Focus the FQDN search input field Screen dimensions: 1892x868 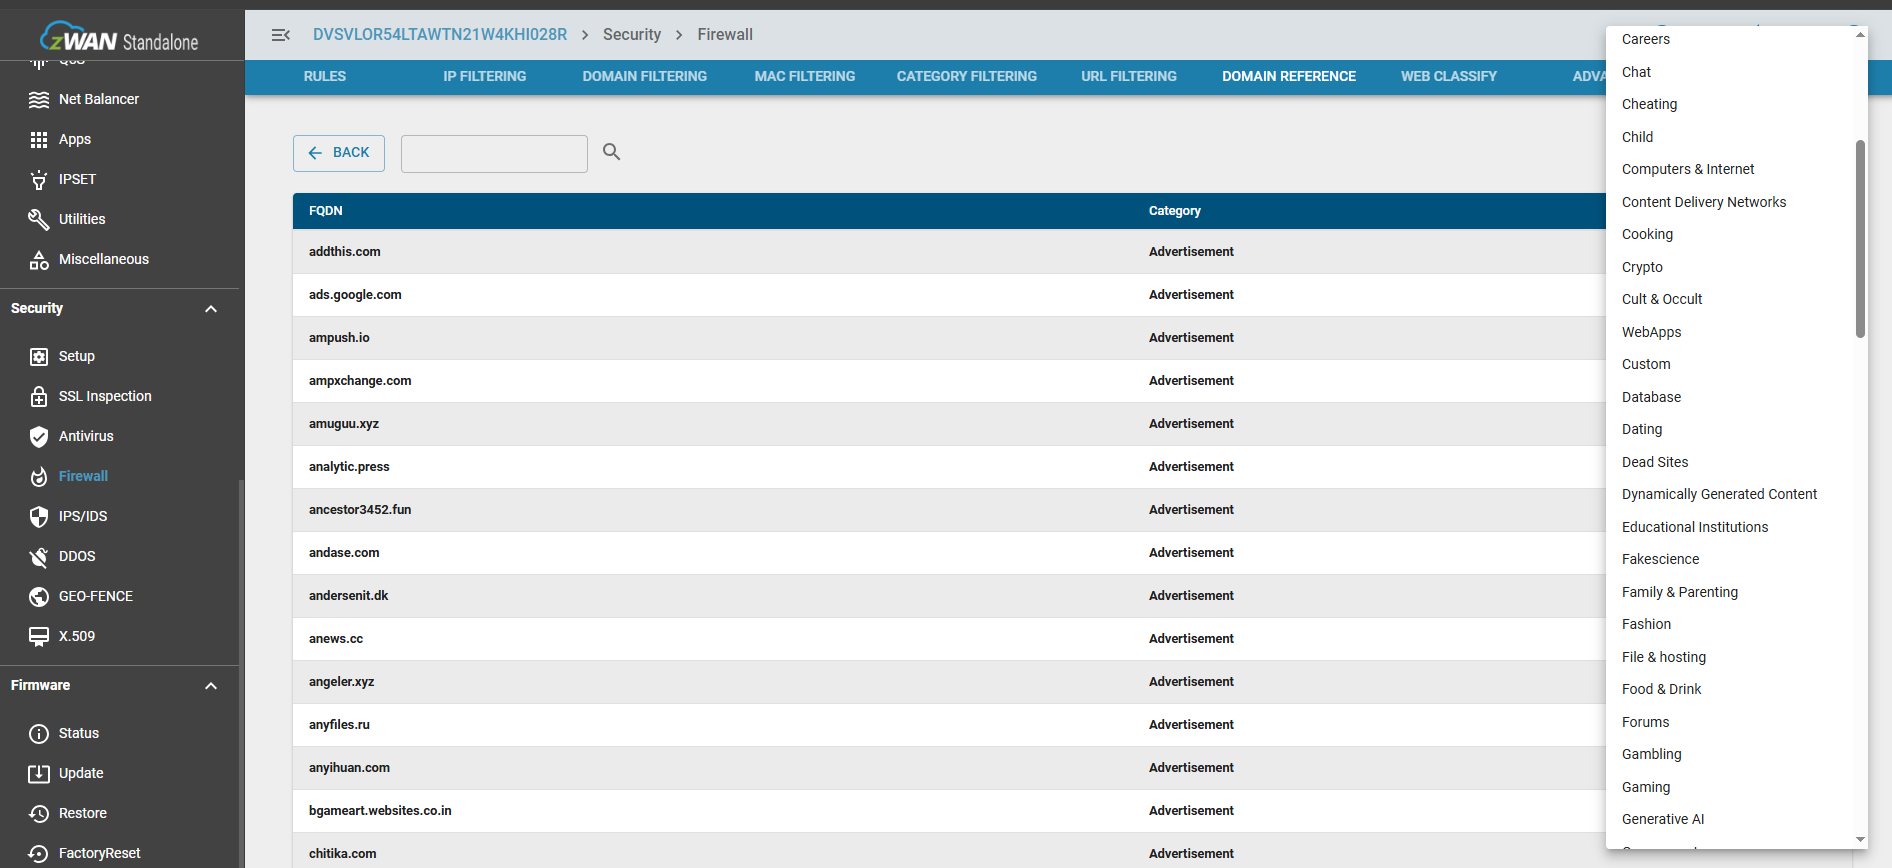(x=494, y=154)
